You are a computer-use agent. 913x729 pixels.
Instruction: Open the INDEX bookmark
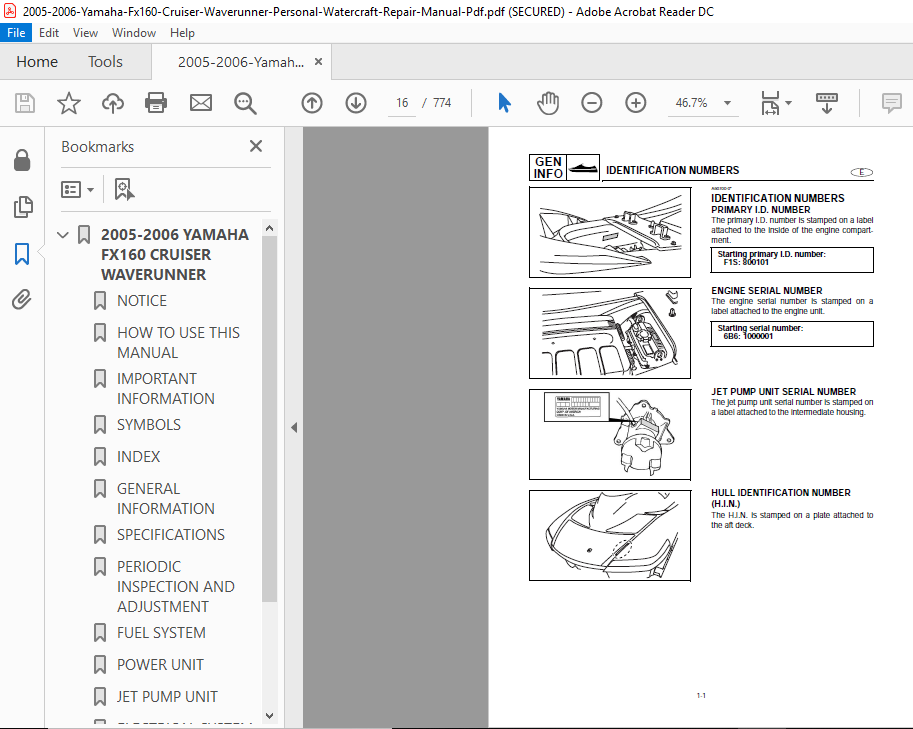point(138,456)
